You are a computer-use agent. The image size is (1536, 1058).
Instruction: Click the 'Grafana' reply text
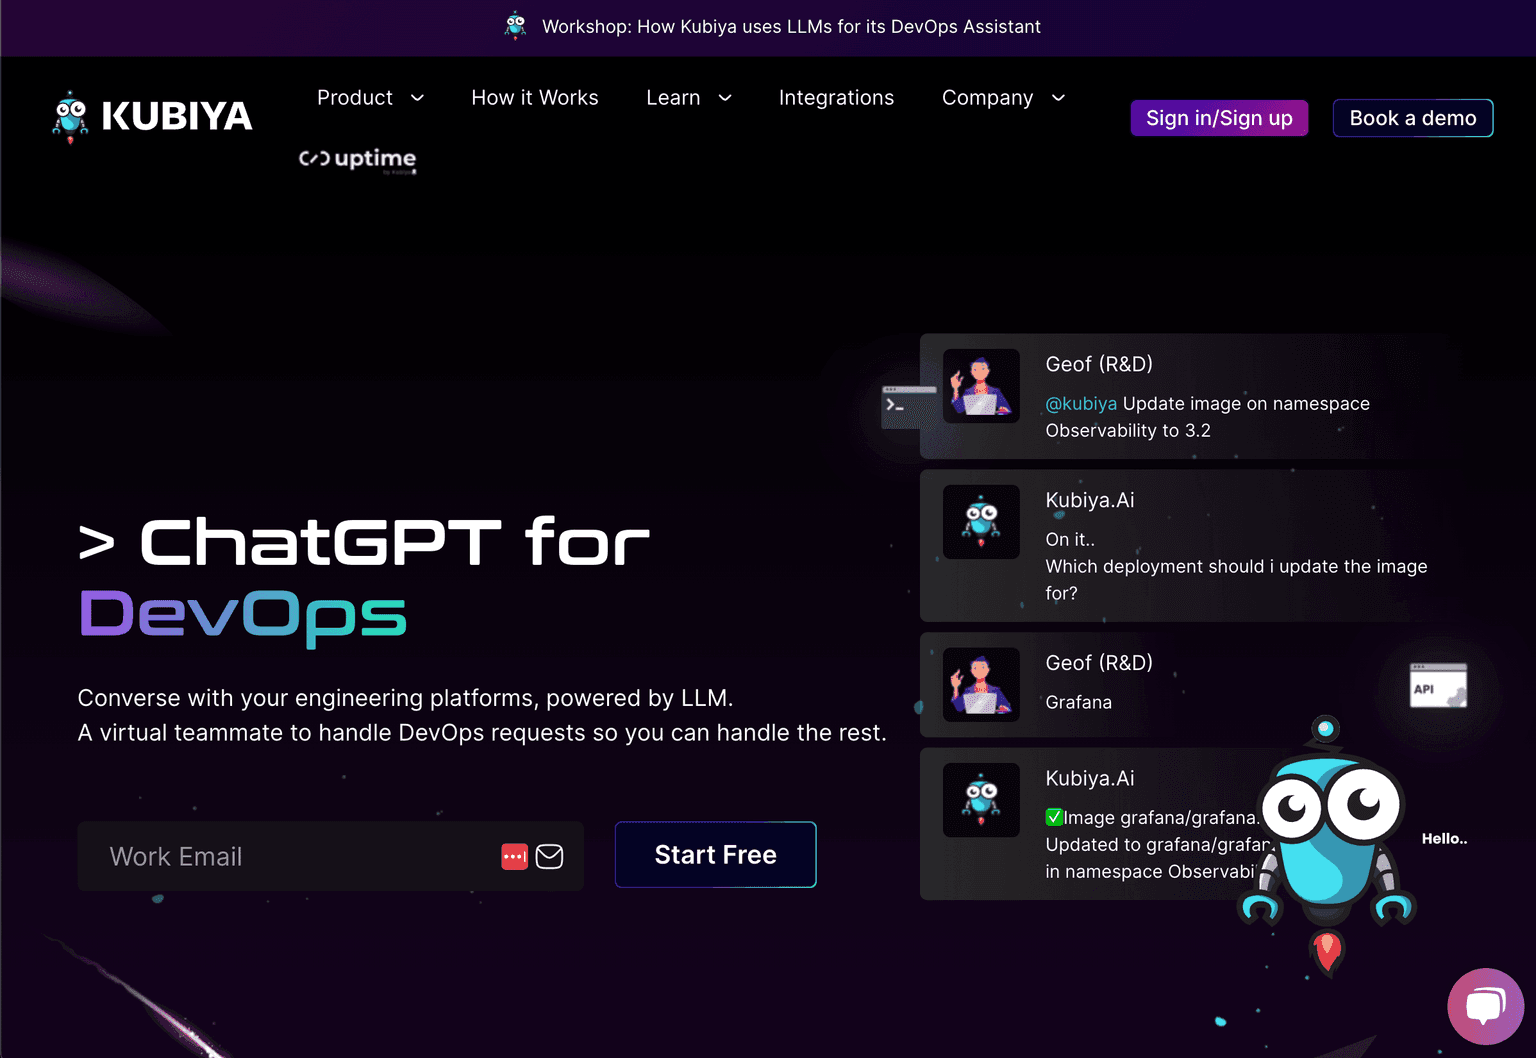tap(1079, 703)
